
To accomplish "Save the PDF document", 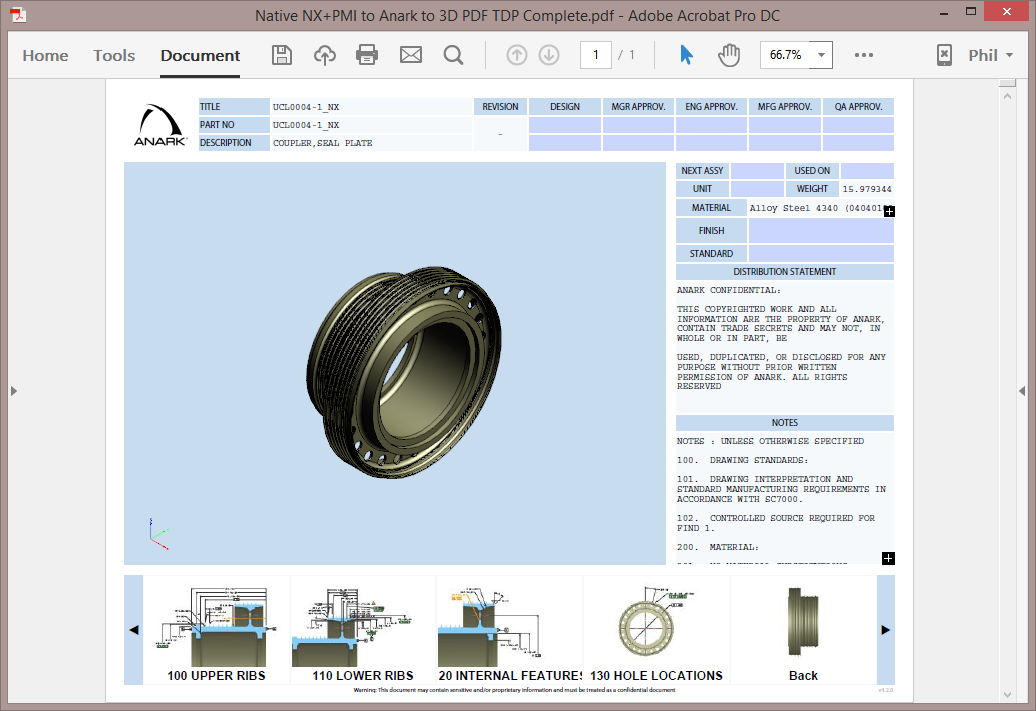I will click(x=281, y=55).
